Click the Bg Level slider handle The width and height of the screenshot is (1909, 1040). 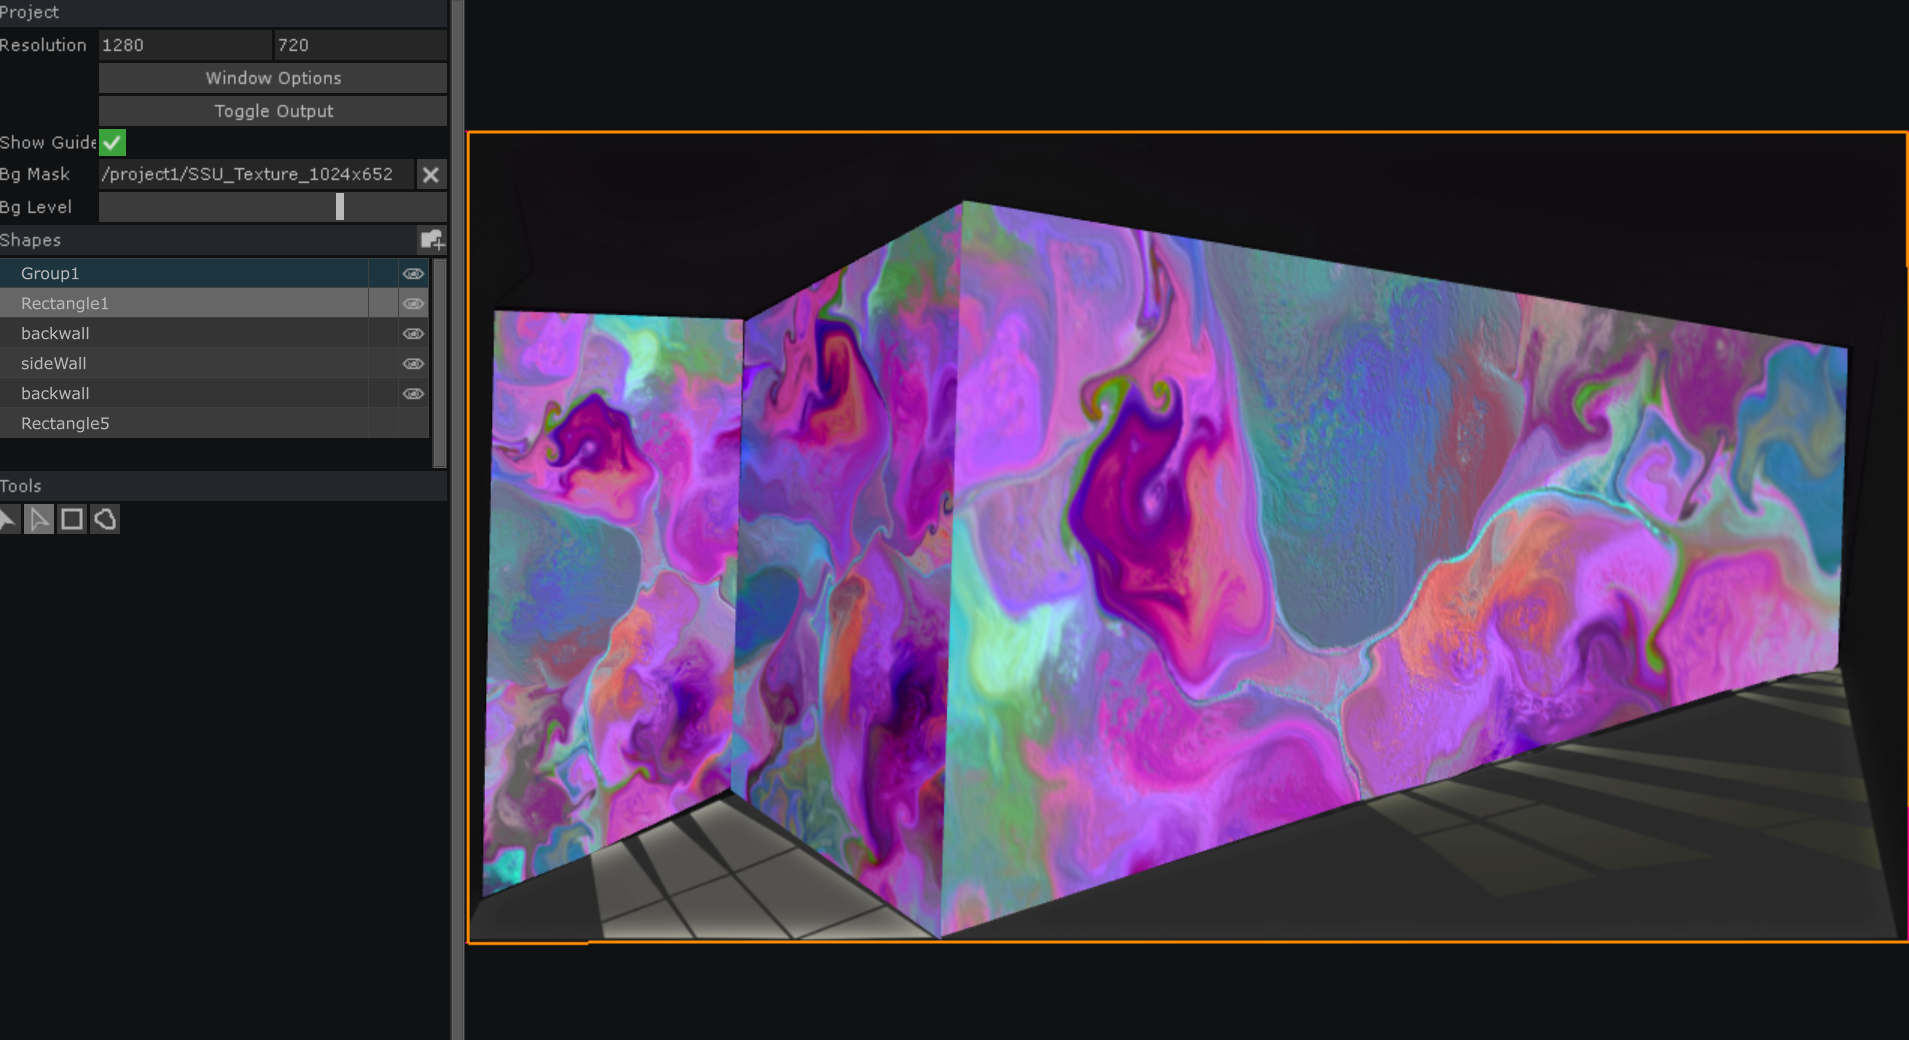tap(339, 206)
